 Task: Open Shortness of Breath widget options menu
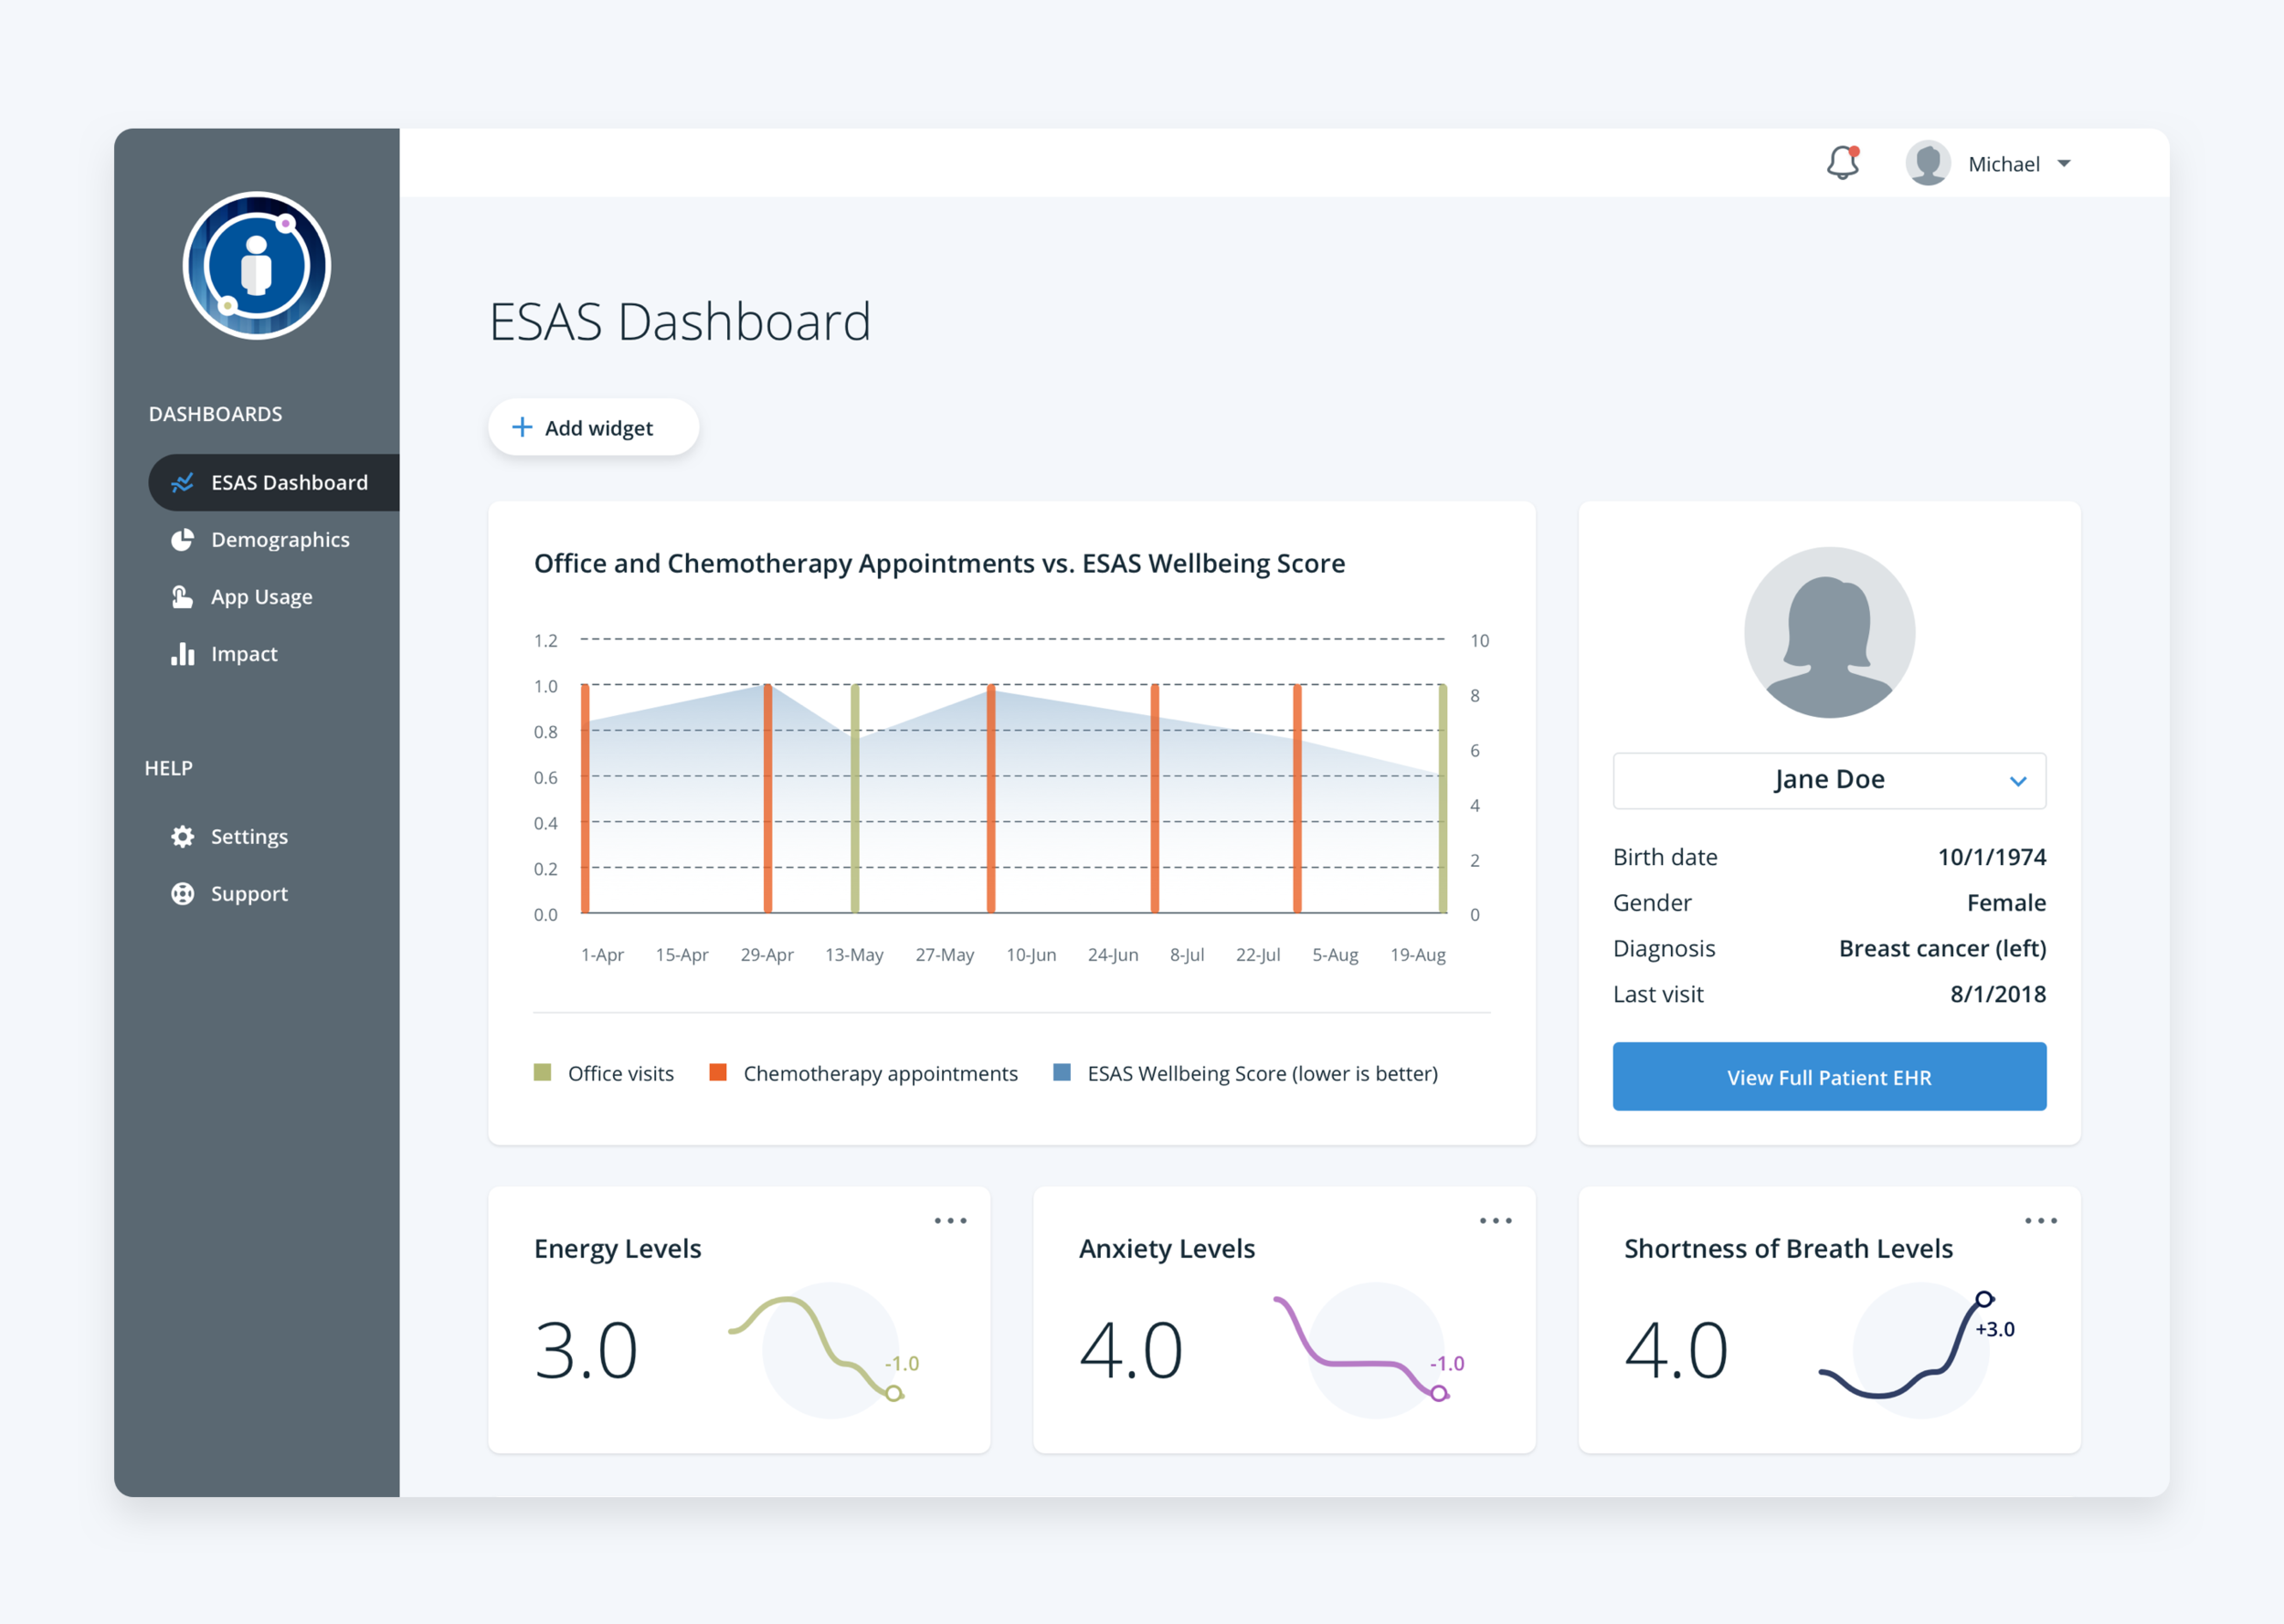pyautogui.click(x=2040, y=1220)
